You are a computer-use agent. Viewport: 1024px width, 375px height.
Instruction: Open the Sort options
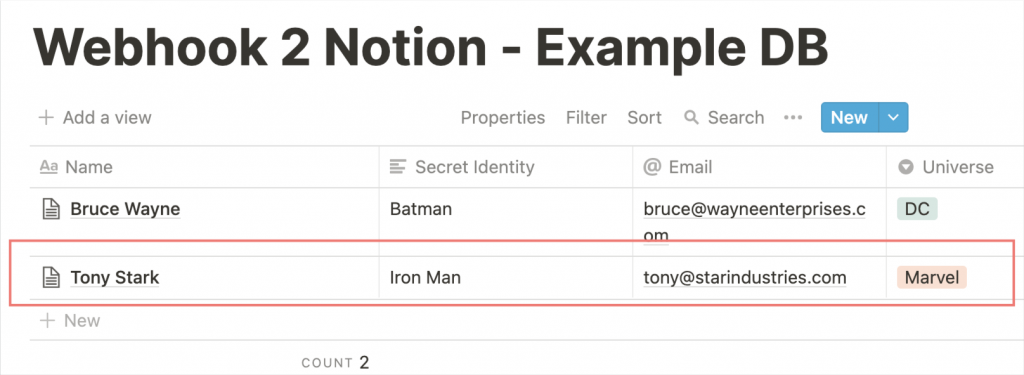pos(644,118)
